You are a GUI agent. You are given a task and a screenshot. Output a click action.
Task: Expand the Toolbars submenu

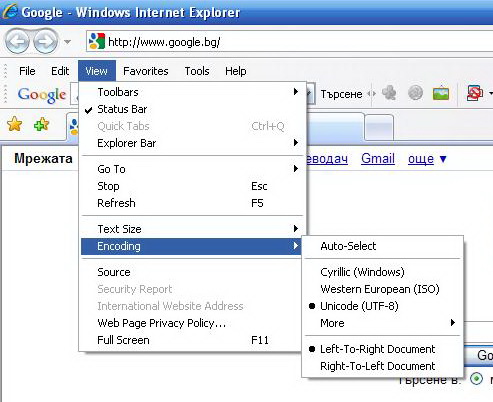pyautogui.click(x=192, y=92)
